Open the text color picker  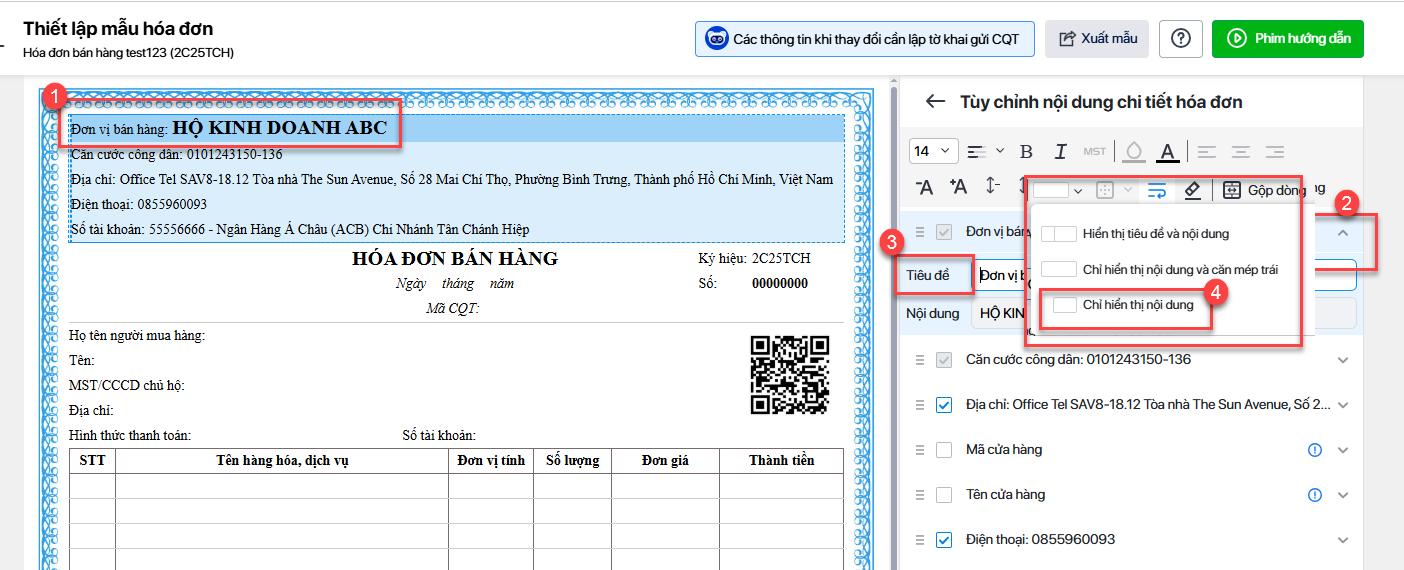coord(1166,152)
